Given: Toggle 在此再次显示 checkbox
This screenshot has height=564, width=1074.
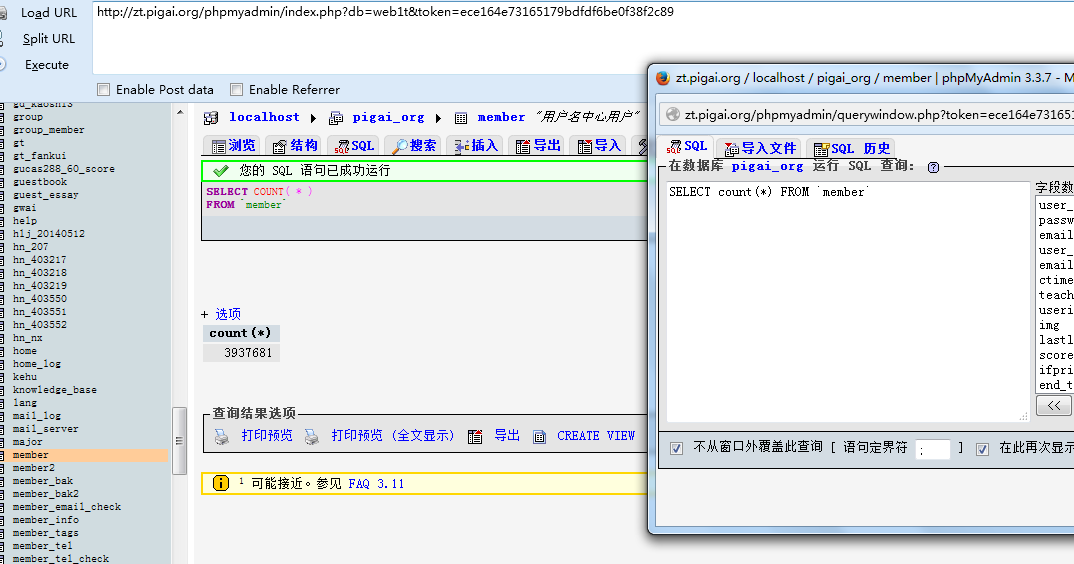Looking at the screenshot, I should [982, 449].
